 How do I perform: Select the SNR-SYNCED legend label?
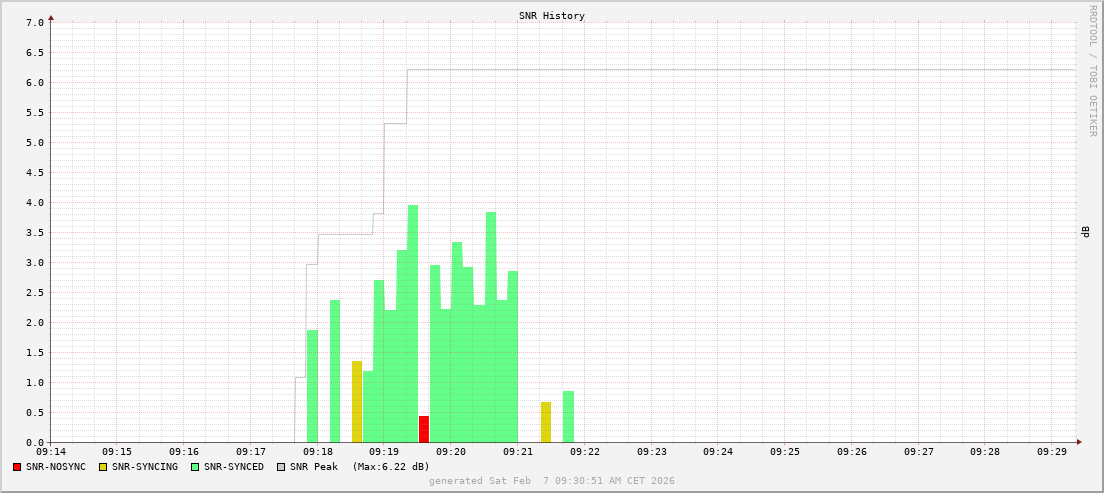click(233, 467)
